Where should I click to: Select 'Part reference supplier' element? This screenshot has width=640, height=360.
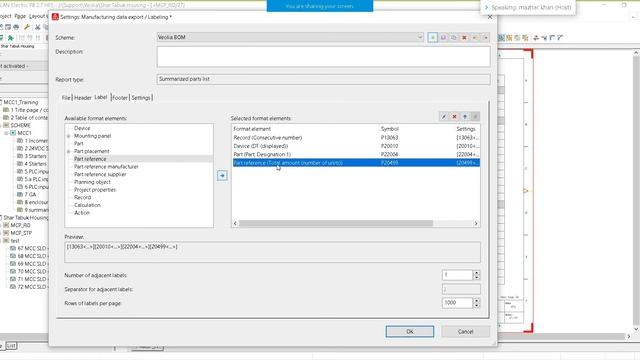[x=100, y=175]
